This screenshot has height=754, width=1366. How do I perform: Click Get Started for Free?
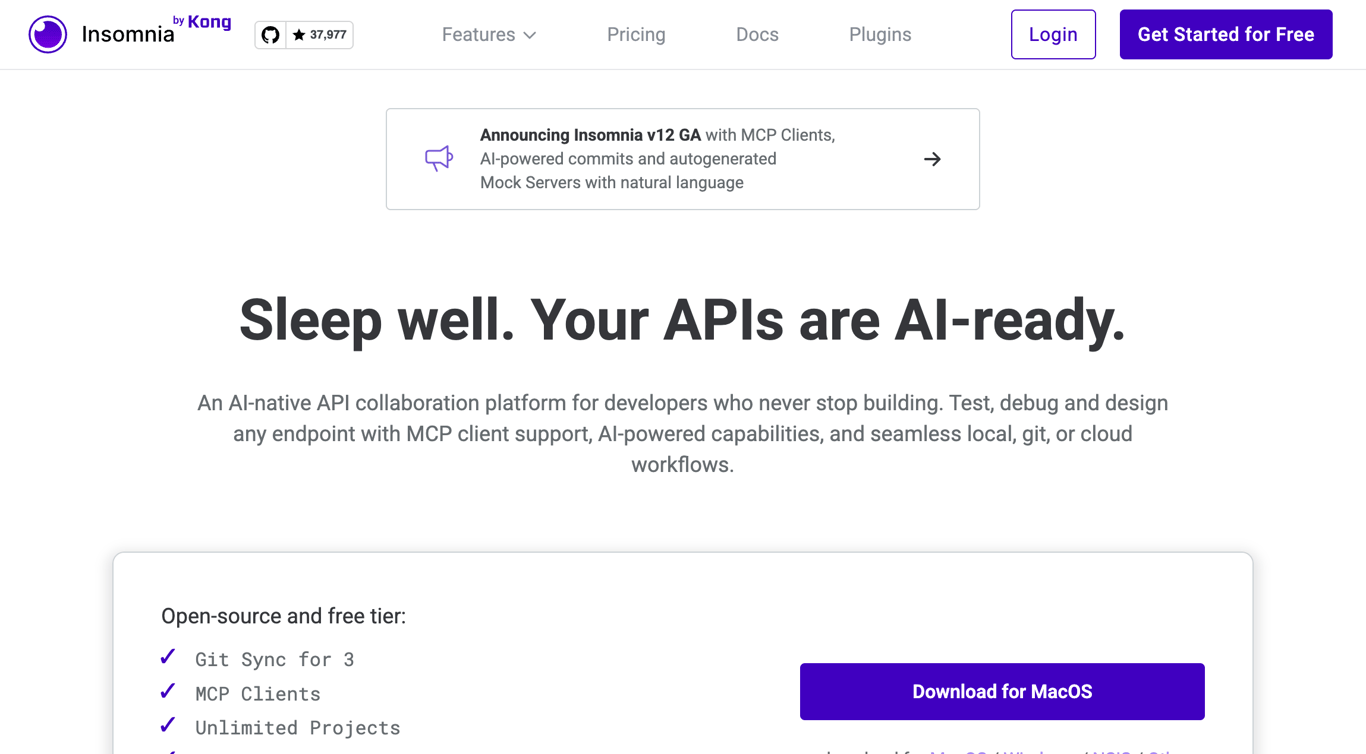tap(1225, 33)
